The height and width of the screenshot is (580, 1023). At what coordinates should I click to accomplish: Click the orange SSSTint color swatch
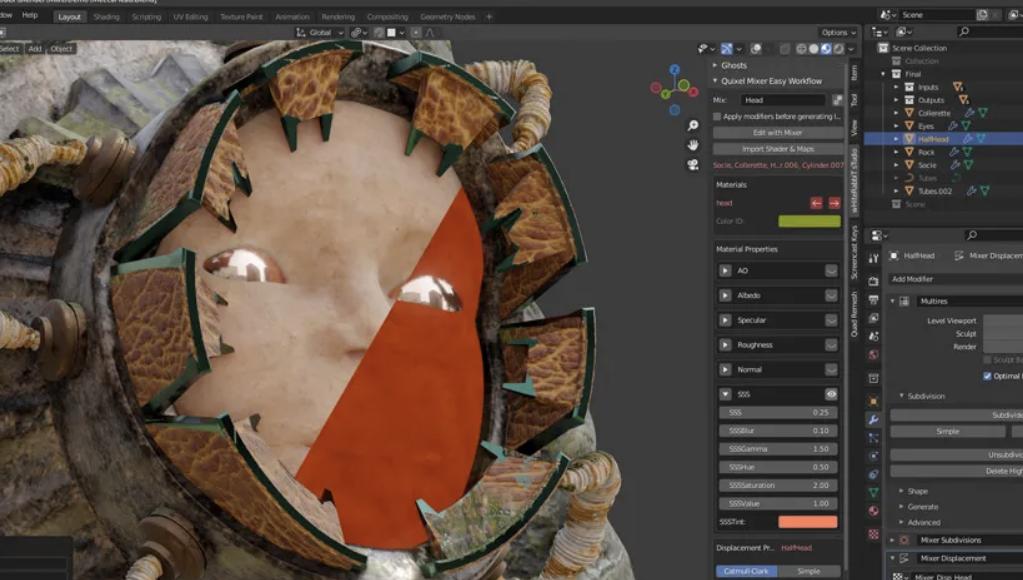tap(808, 522)
